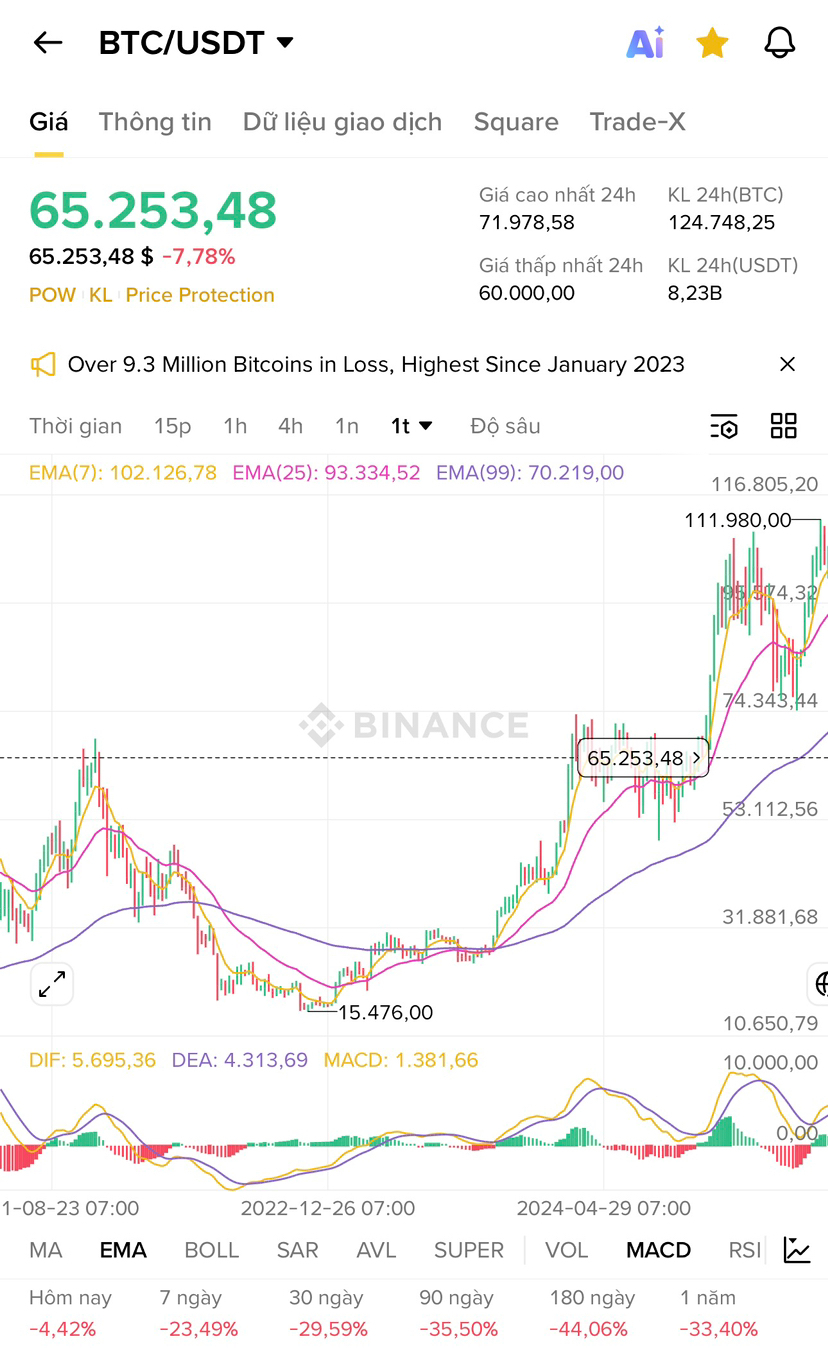Open chart settings icon beside Độ sâu
828x1348 pixels.
coord(724,426)
